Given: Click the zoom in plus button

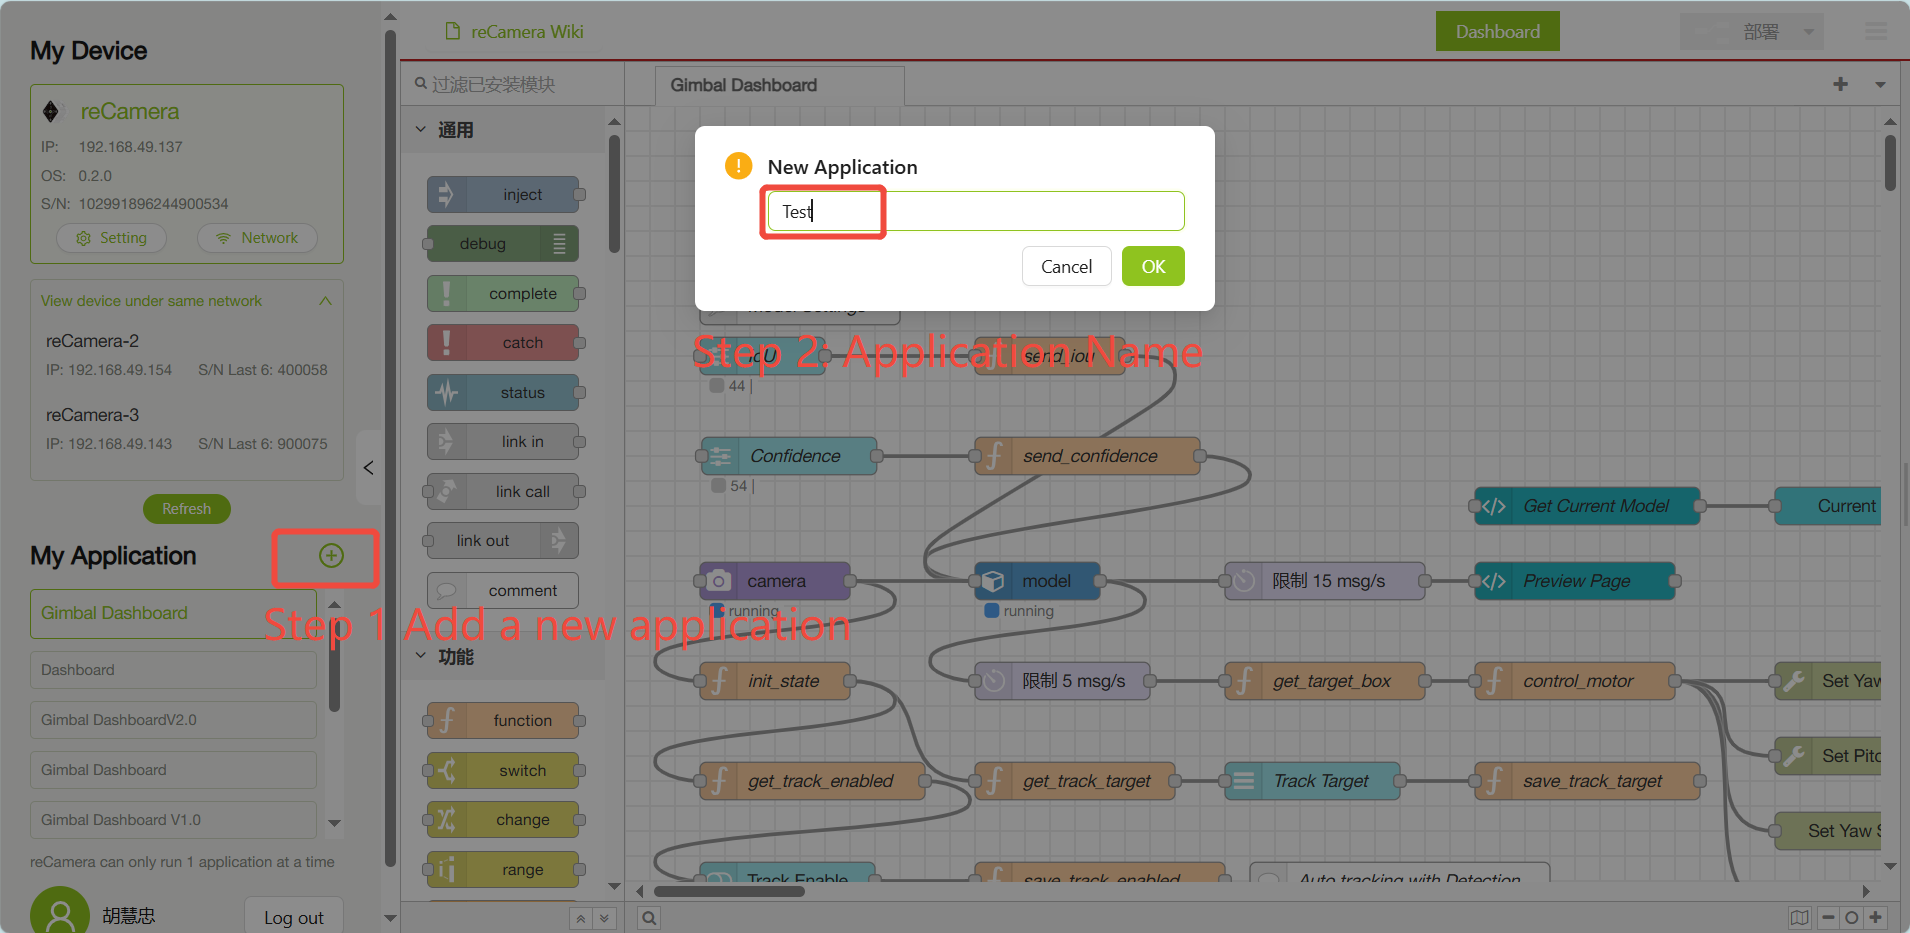Looking at the screenshot, I should click(x=1876, y=918).
